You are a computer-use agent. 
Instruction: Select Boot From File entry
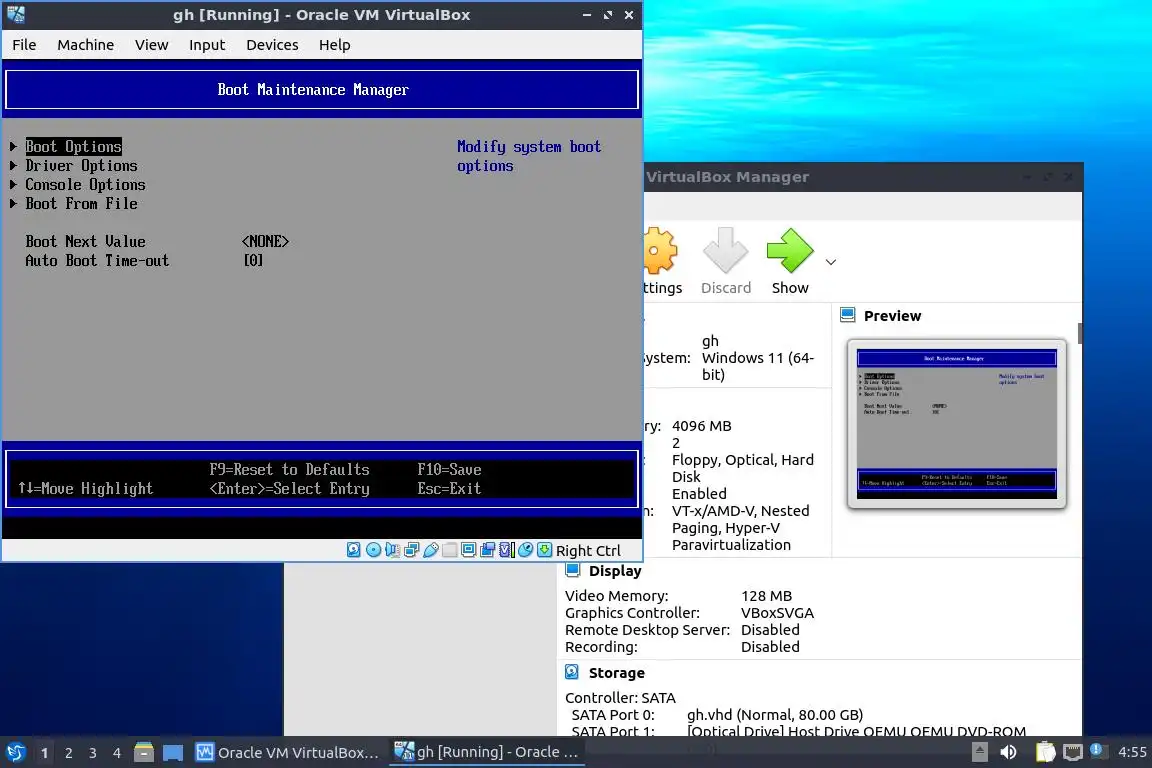pos(81,204)
